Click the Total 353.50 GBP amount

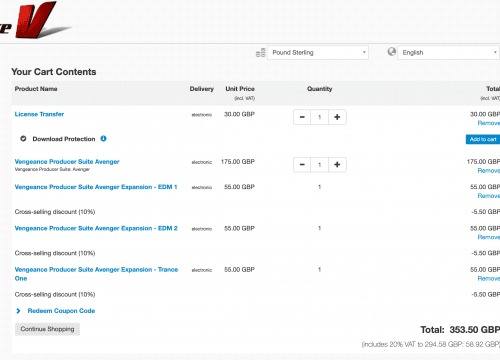click(475, 330)
